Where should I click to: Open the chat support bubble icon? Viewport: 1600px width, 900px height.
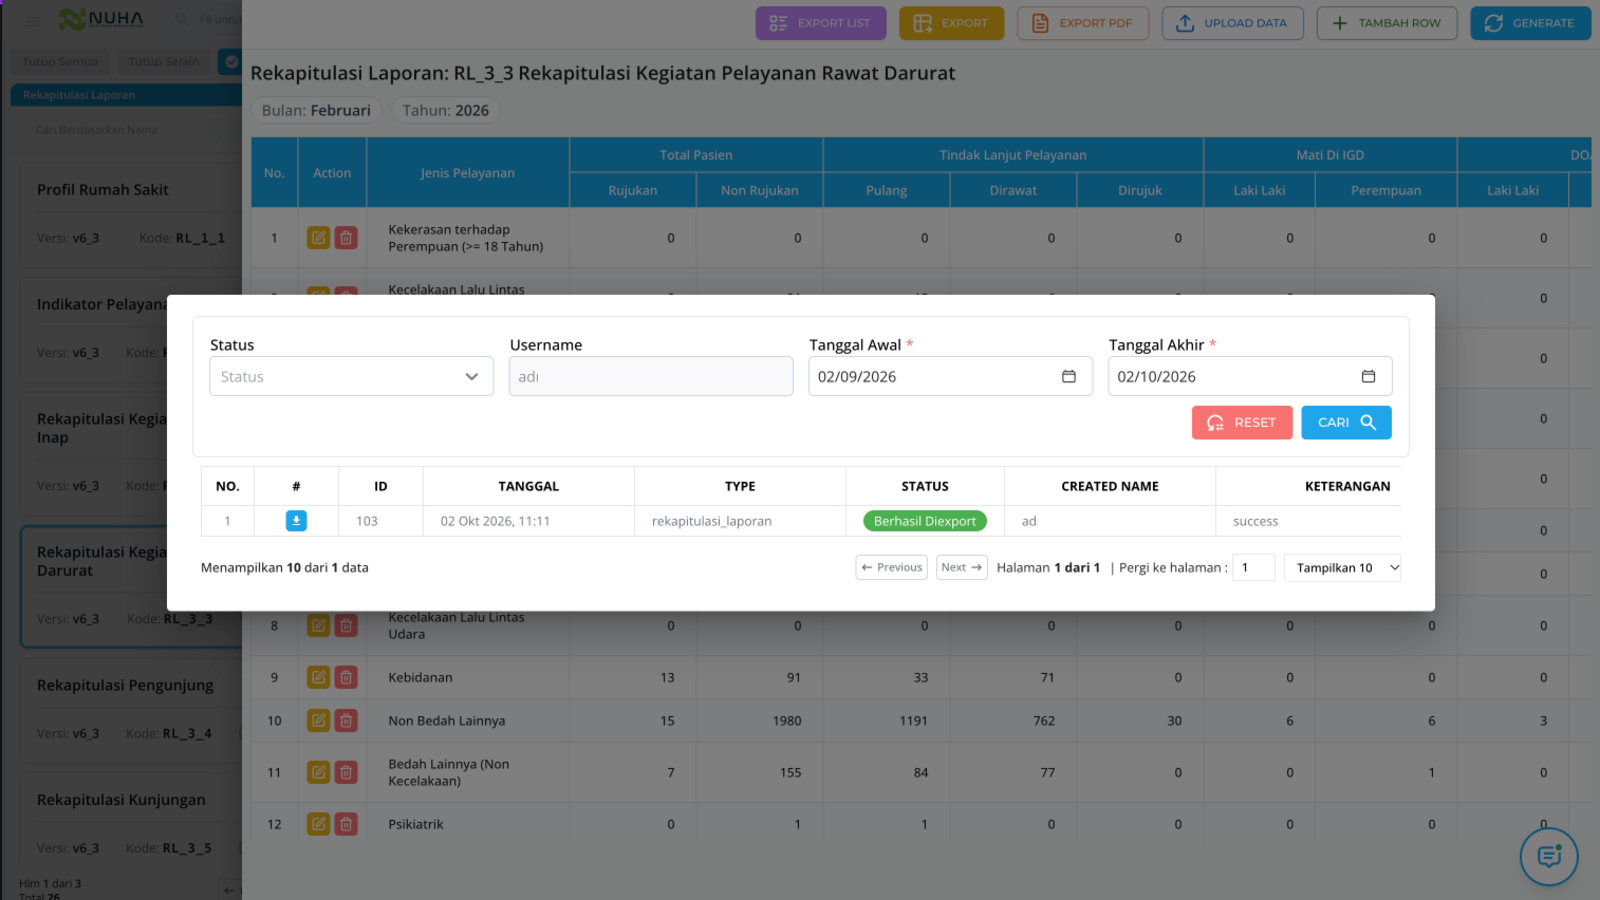(x=1549, y=857)
